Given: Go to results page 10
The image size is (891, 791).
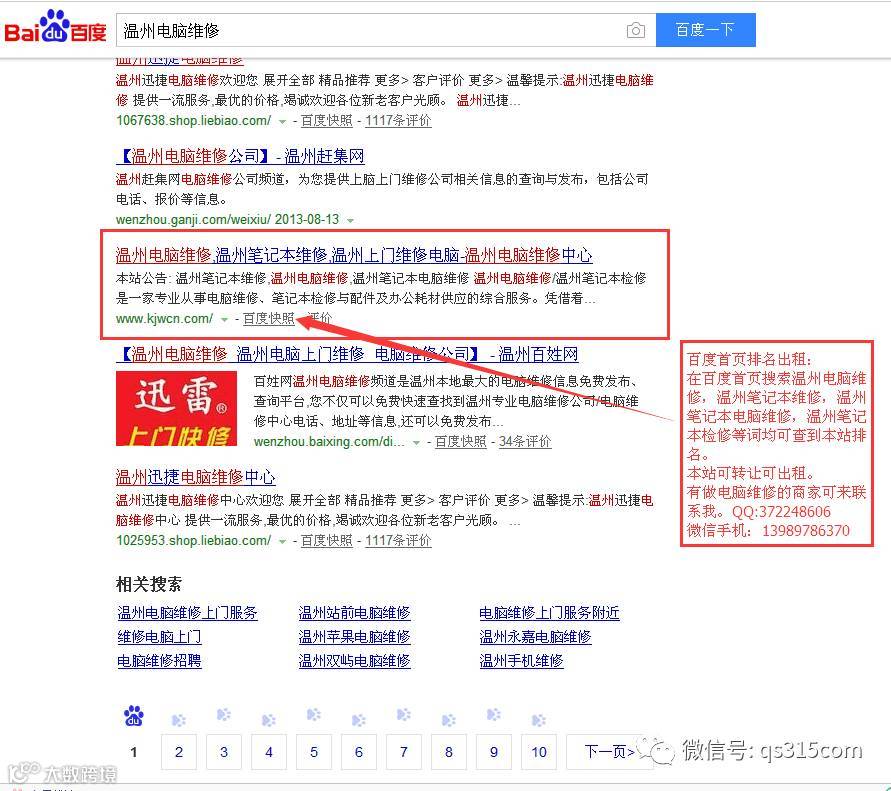Looking at the screenshot, I should point(539,752).
